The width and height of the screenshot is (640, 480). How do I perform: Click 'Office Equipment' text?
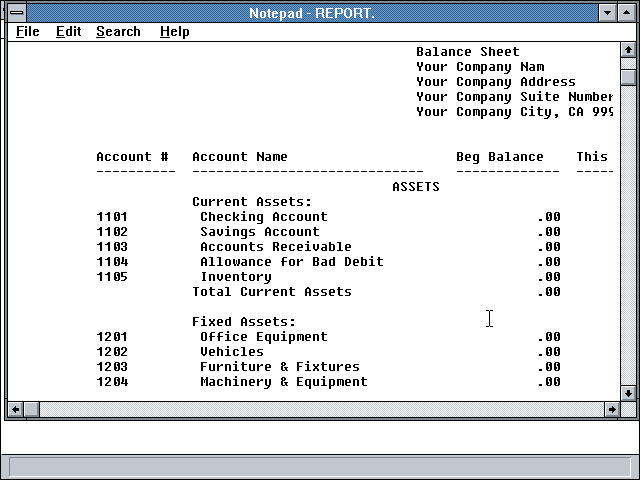[x=264, y=337]
